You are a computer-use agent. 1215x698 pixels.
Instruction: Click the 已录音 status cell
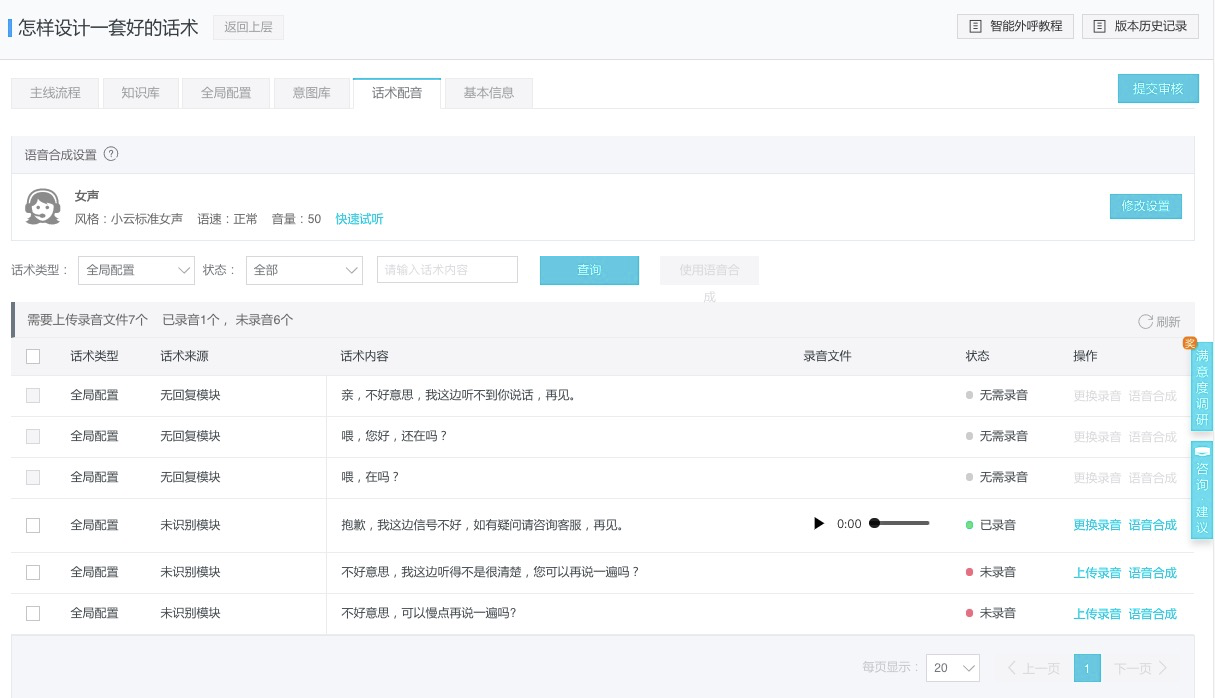click(x=990, y=525)
